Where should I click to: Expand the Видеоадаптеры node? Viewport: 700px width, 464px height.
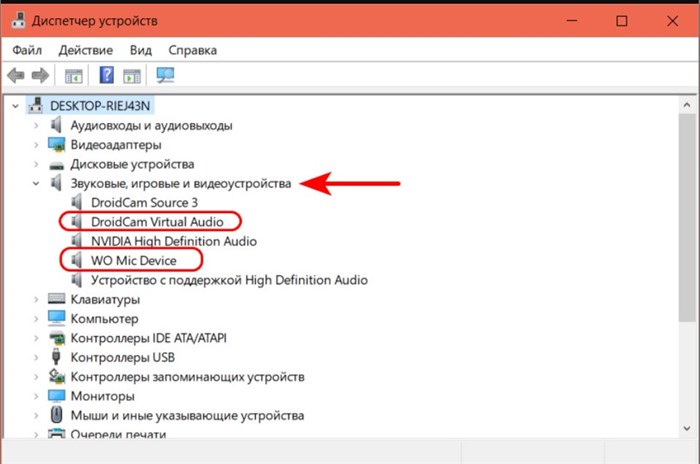[36, 145]
